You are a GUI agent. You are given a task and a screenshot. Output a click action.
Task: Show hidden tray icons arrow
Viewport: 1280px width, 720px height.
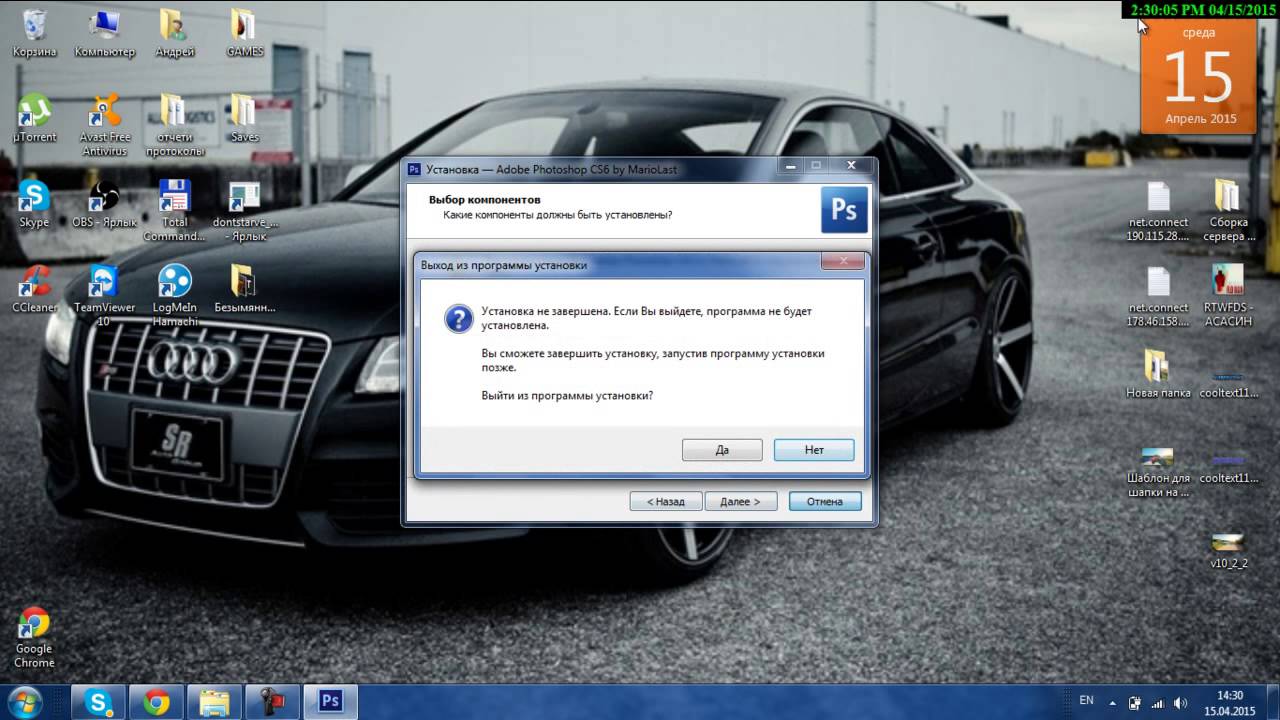pyautogui.click(x=1113, y=701)
